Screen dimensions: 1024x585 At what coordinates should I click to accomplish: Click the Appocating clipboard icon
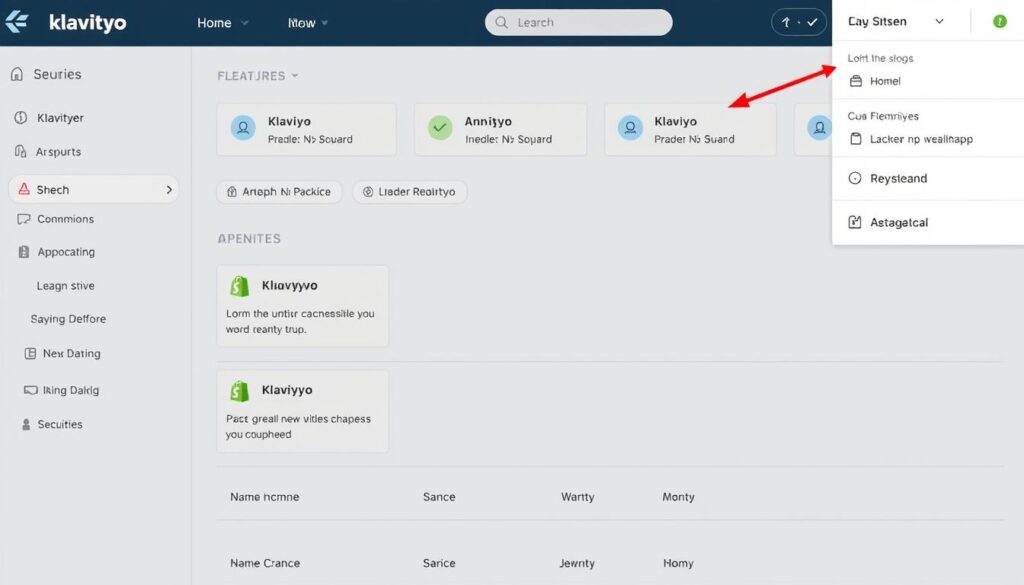(x=24, y=251)
